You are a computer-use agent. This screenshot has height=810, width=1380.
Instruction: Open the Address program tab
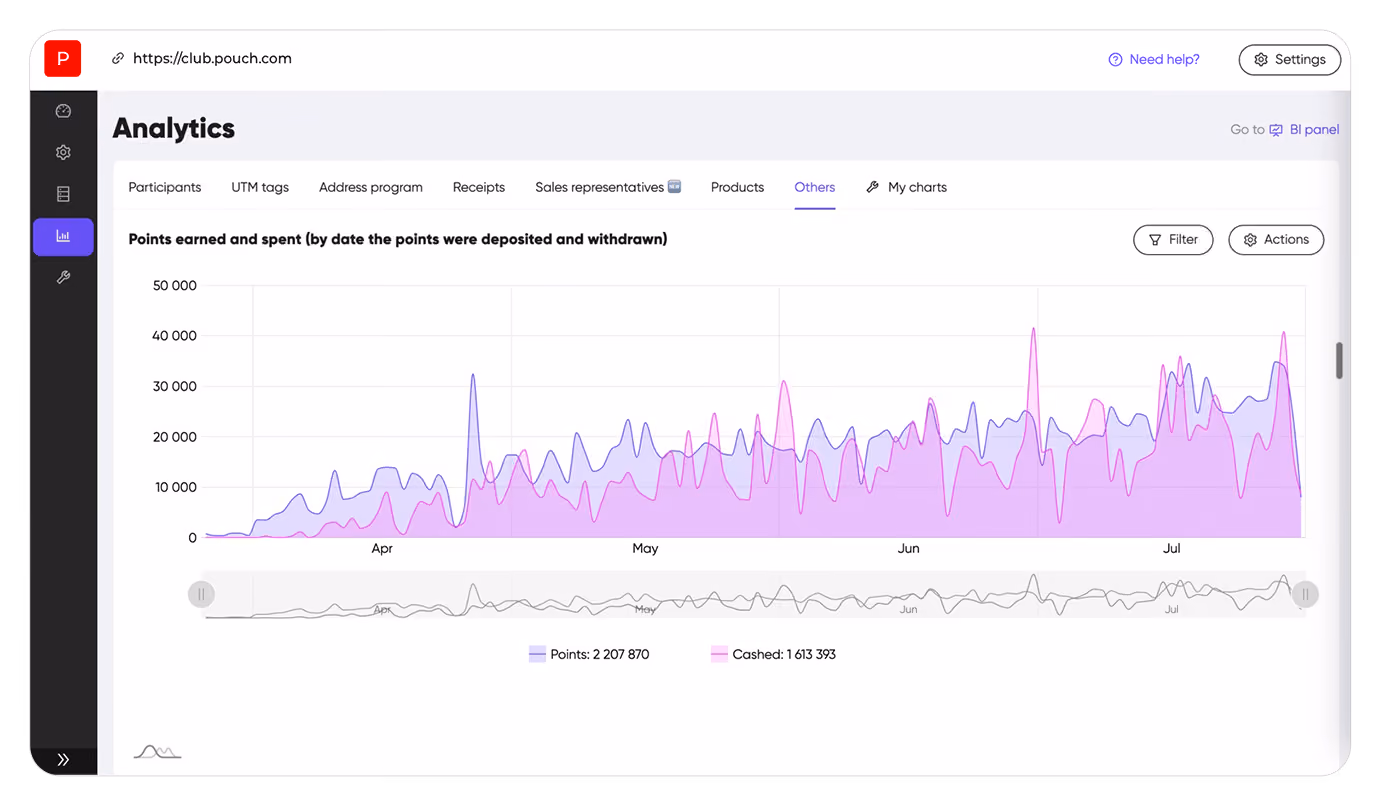point(371,187)
